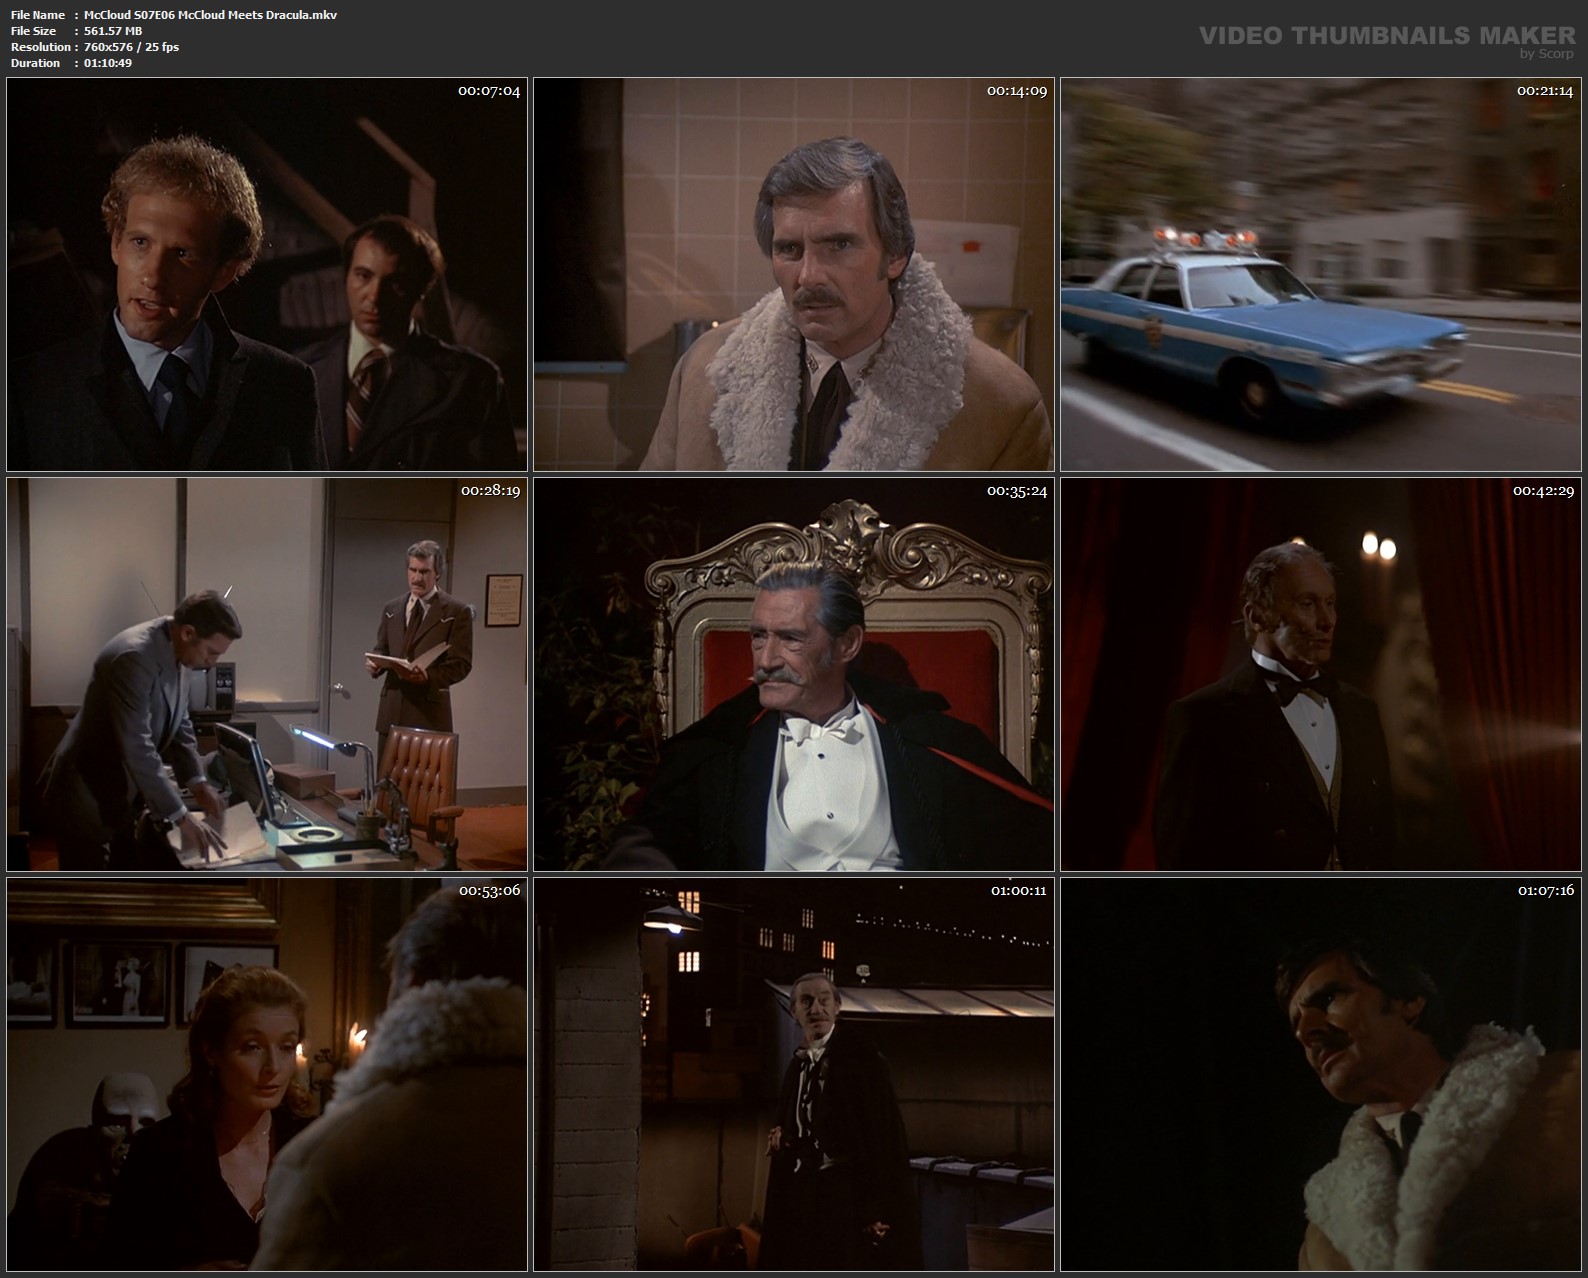Click the timestamp '00:53:06'
Viewport: 1588px width, 1278px height.
pyautogui.click(x=489, y=890)
